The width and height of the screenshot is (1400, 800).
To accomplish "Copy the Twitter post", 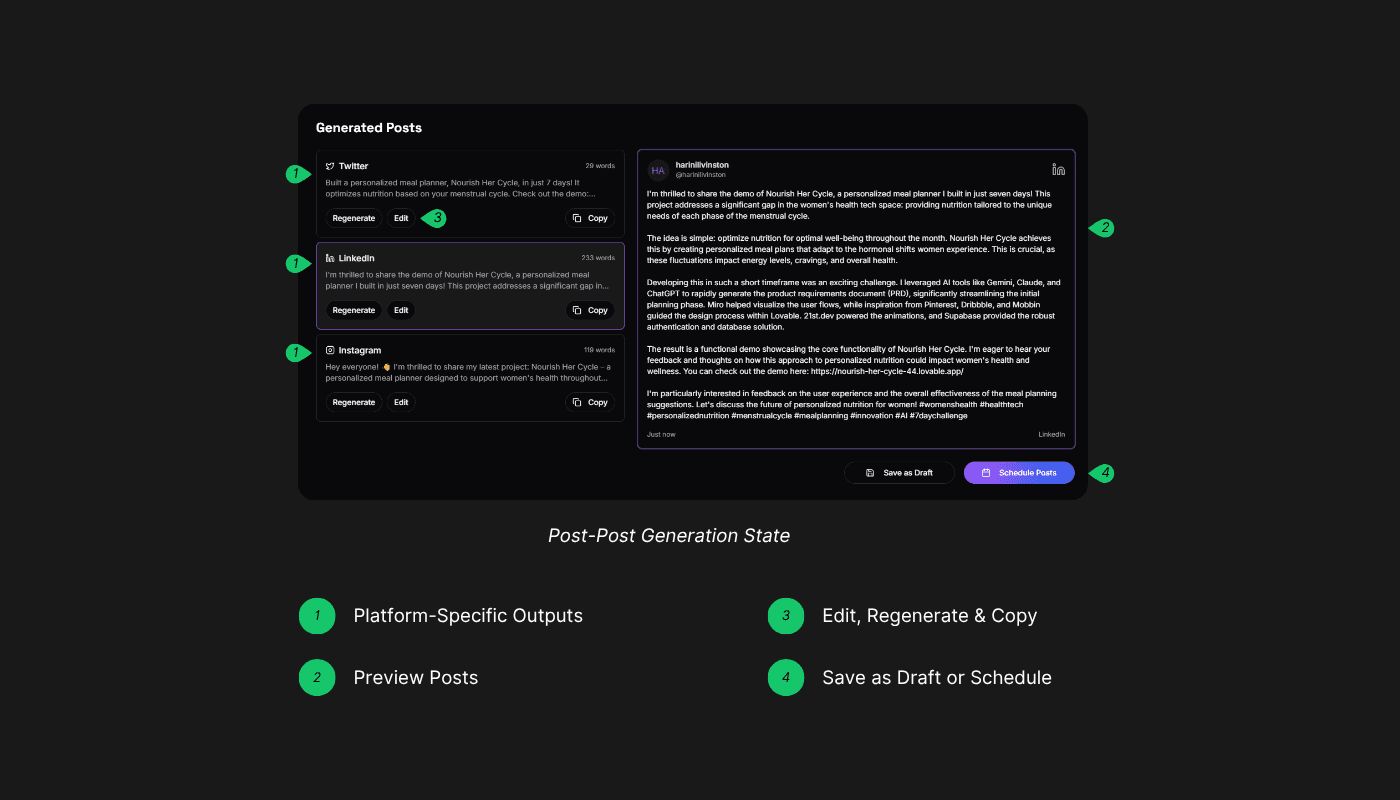I will pyautogui.click(x=590, y=218).
